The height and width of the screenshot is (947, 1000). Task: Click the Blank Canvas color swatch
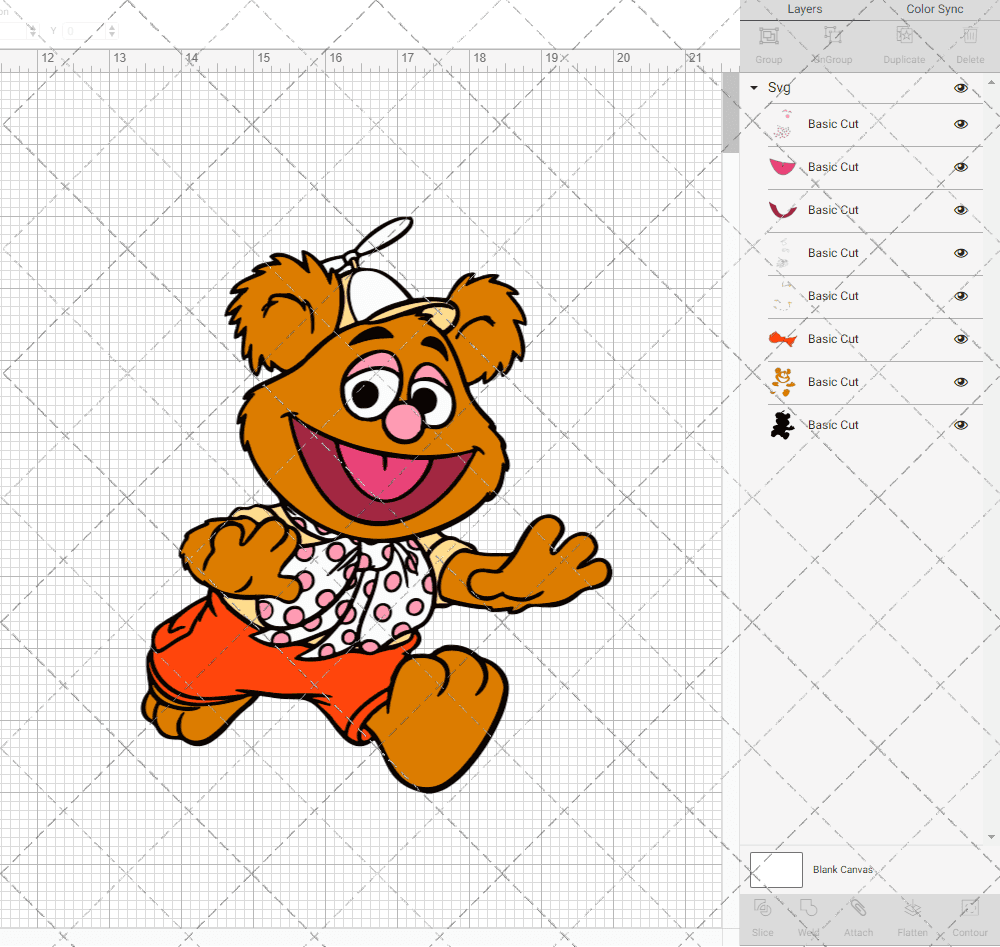pos(776,870)
